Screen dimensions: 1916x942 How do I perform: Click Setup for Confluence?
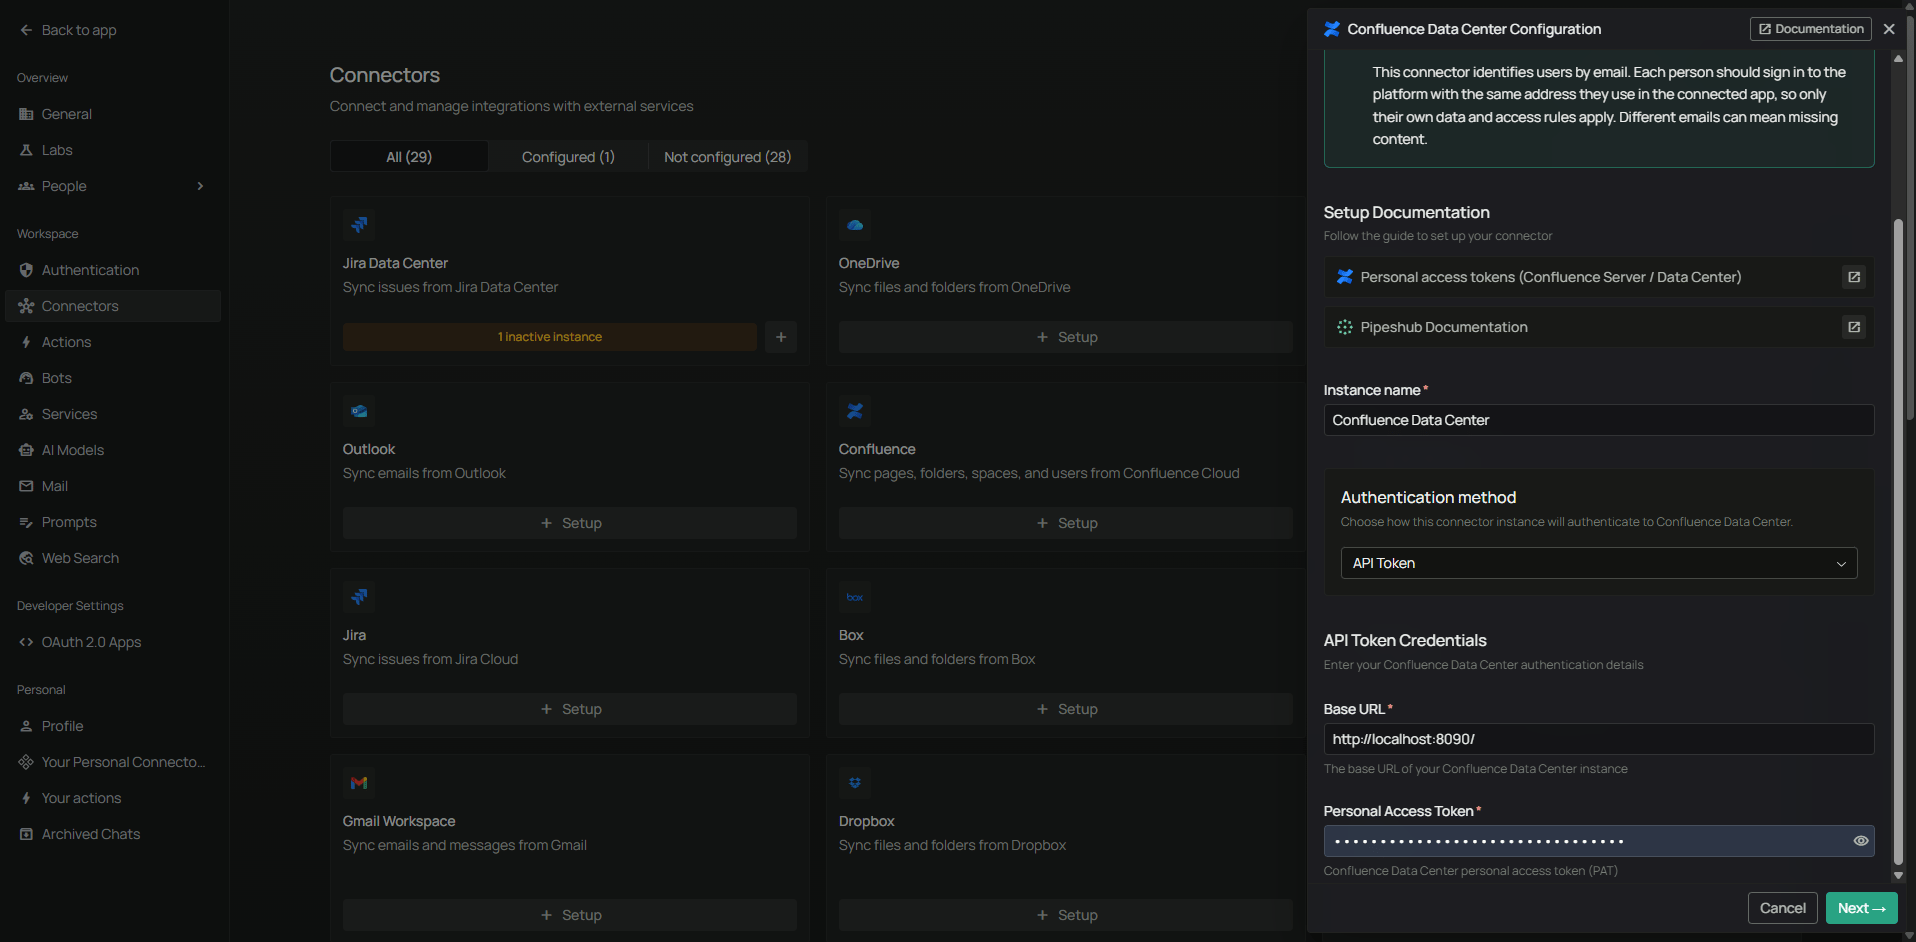1066,523
